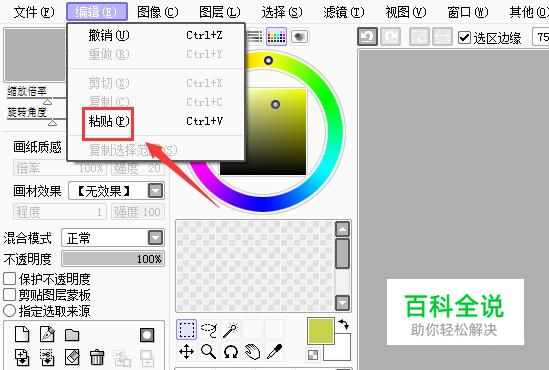The width and height of the screenshot is (549, 370).
Task: Click the undo button in toolbar
Action: 367,37
